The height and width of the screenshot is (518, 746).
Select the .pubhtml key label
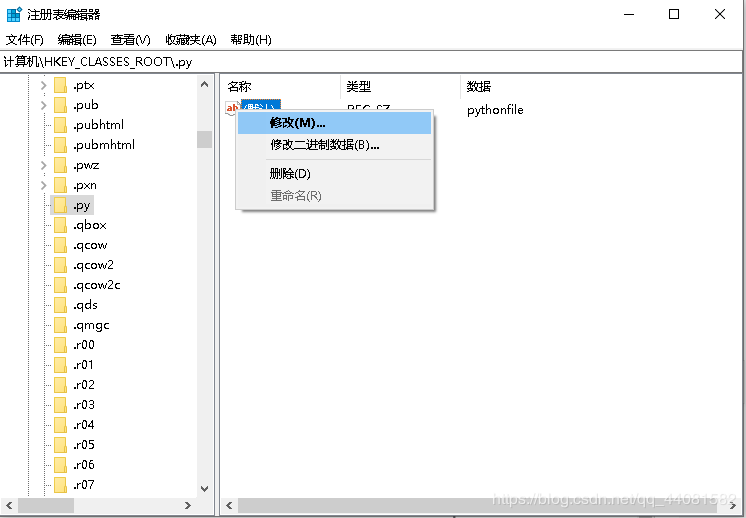98,125
